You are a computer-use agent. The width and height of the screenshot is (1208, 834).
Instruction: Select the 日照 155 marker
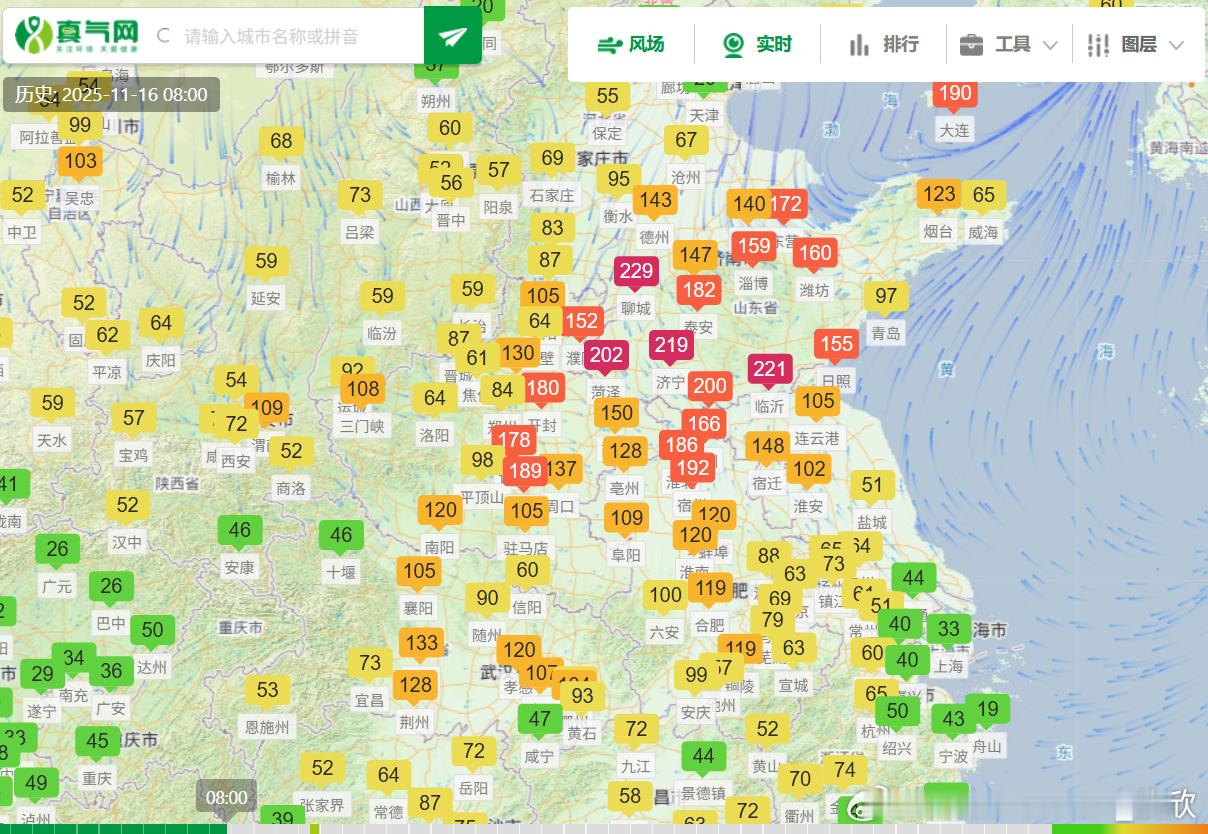pyautogui.click(x=836, y=347)
